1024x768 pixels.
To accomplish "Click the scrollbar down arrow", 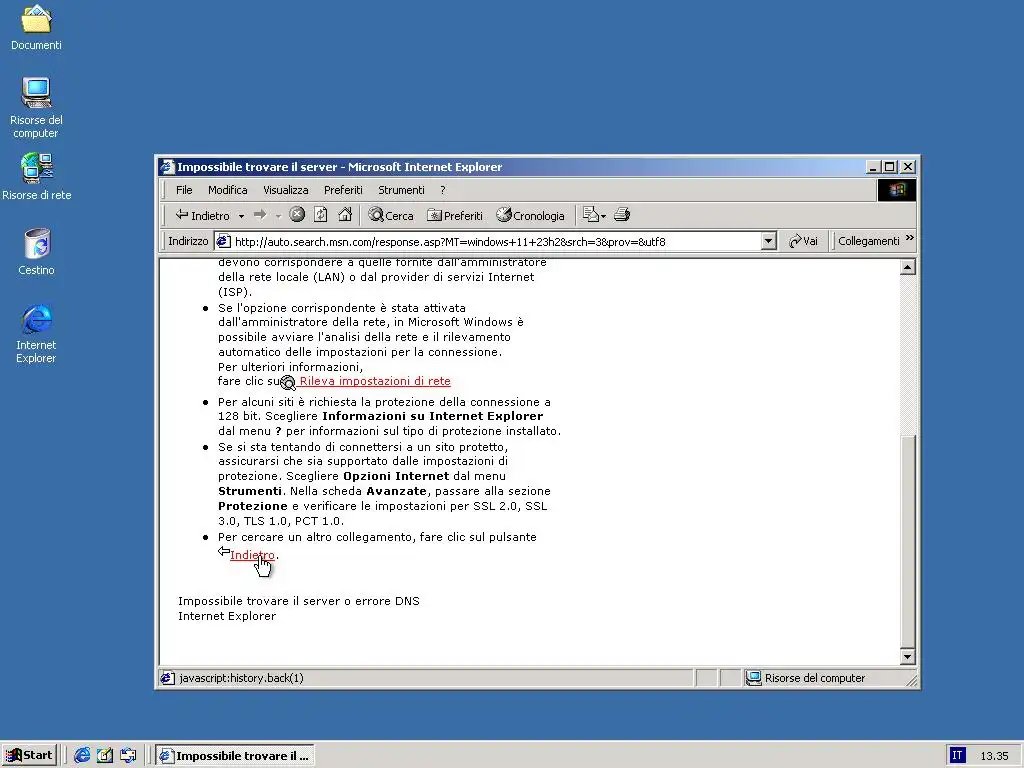I will (907, 656).
